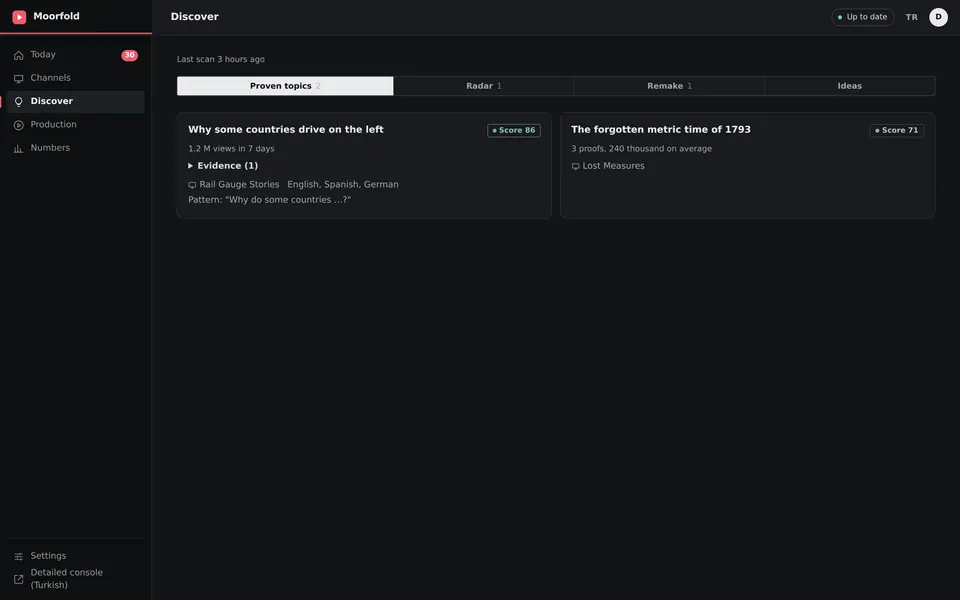Image resolution: width=960 pixels, height=600 pixels.
Task: Switch language via TR button
Action: click(x=911, y=17)
